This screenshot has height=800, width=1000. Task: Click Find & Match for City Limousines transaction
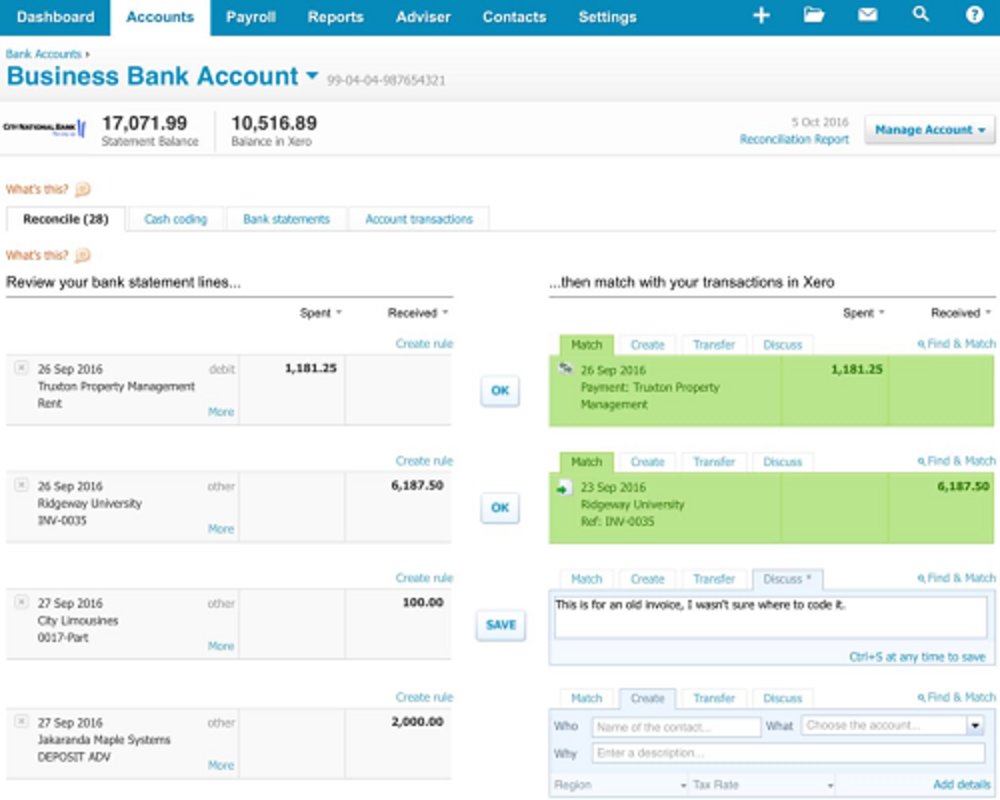click(957, 579)
